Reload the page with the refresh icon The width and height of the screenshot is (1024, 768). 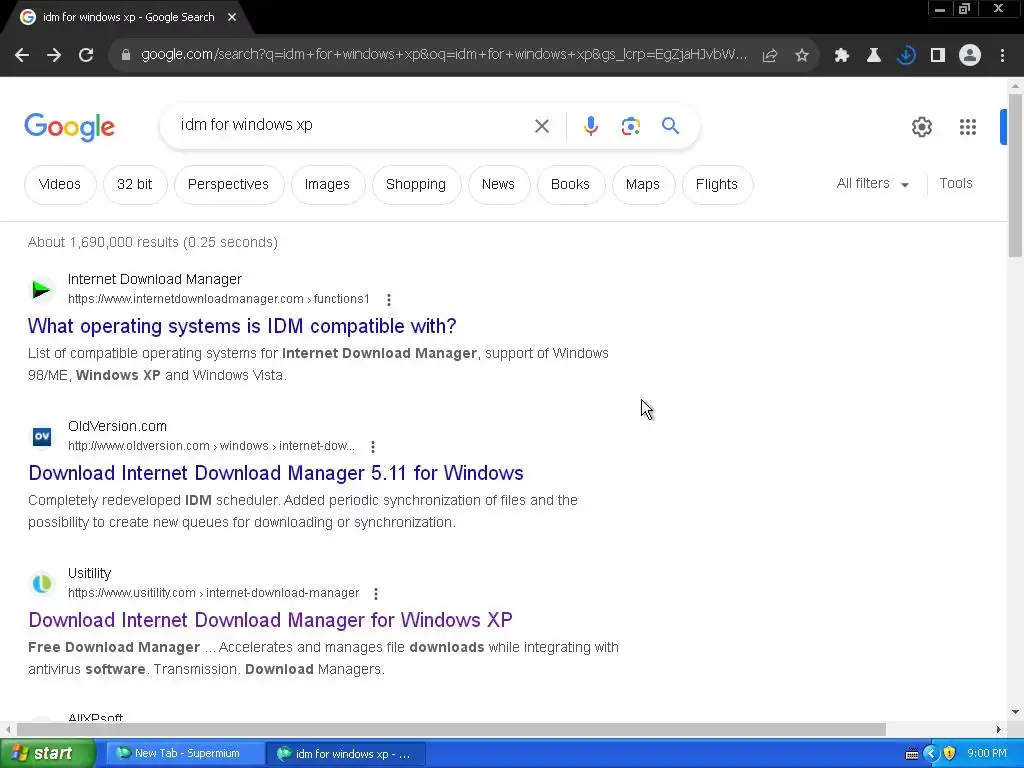point(86,55)
